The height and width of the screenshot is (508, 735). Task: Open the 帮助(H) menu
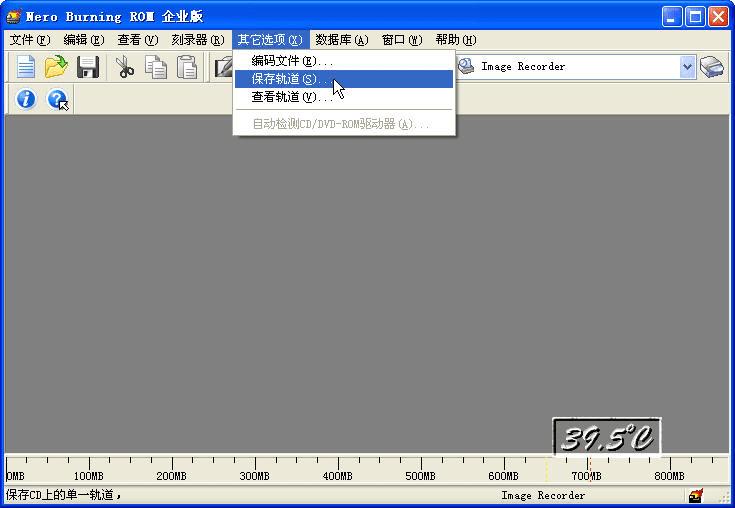(x=456, y=40)
